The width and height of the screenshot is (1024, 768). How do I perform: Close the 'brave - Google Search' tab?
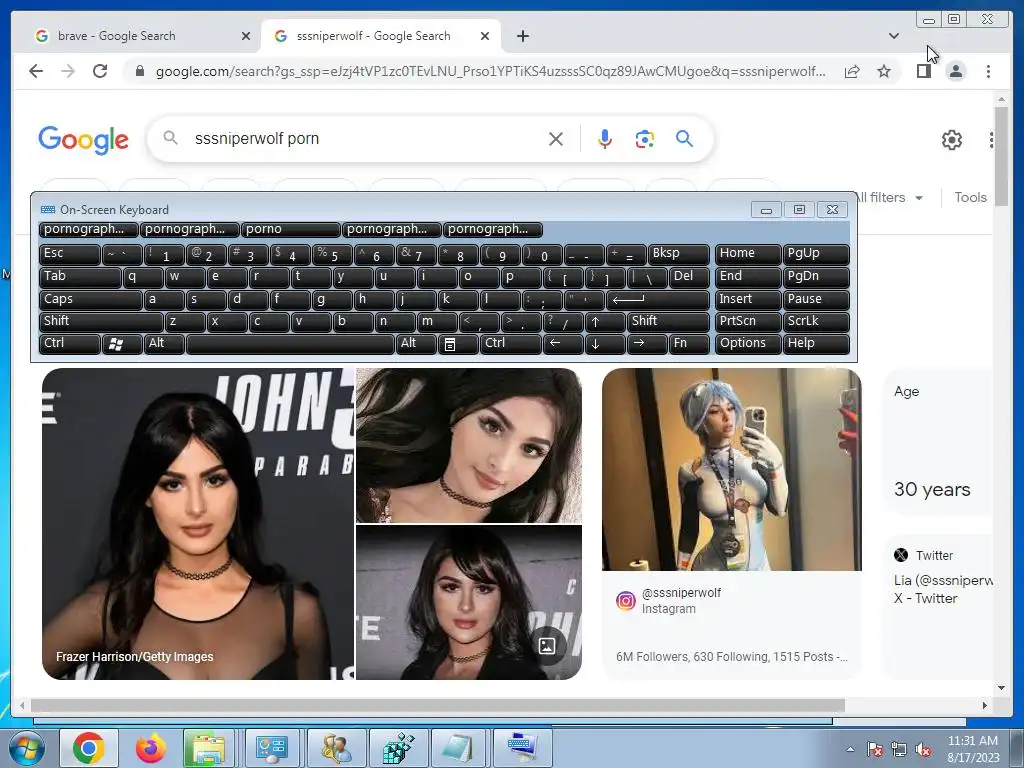[246, 36]
